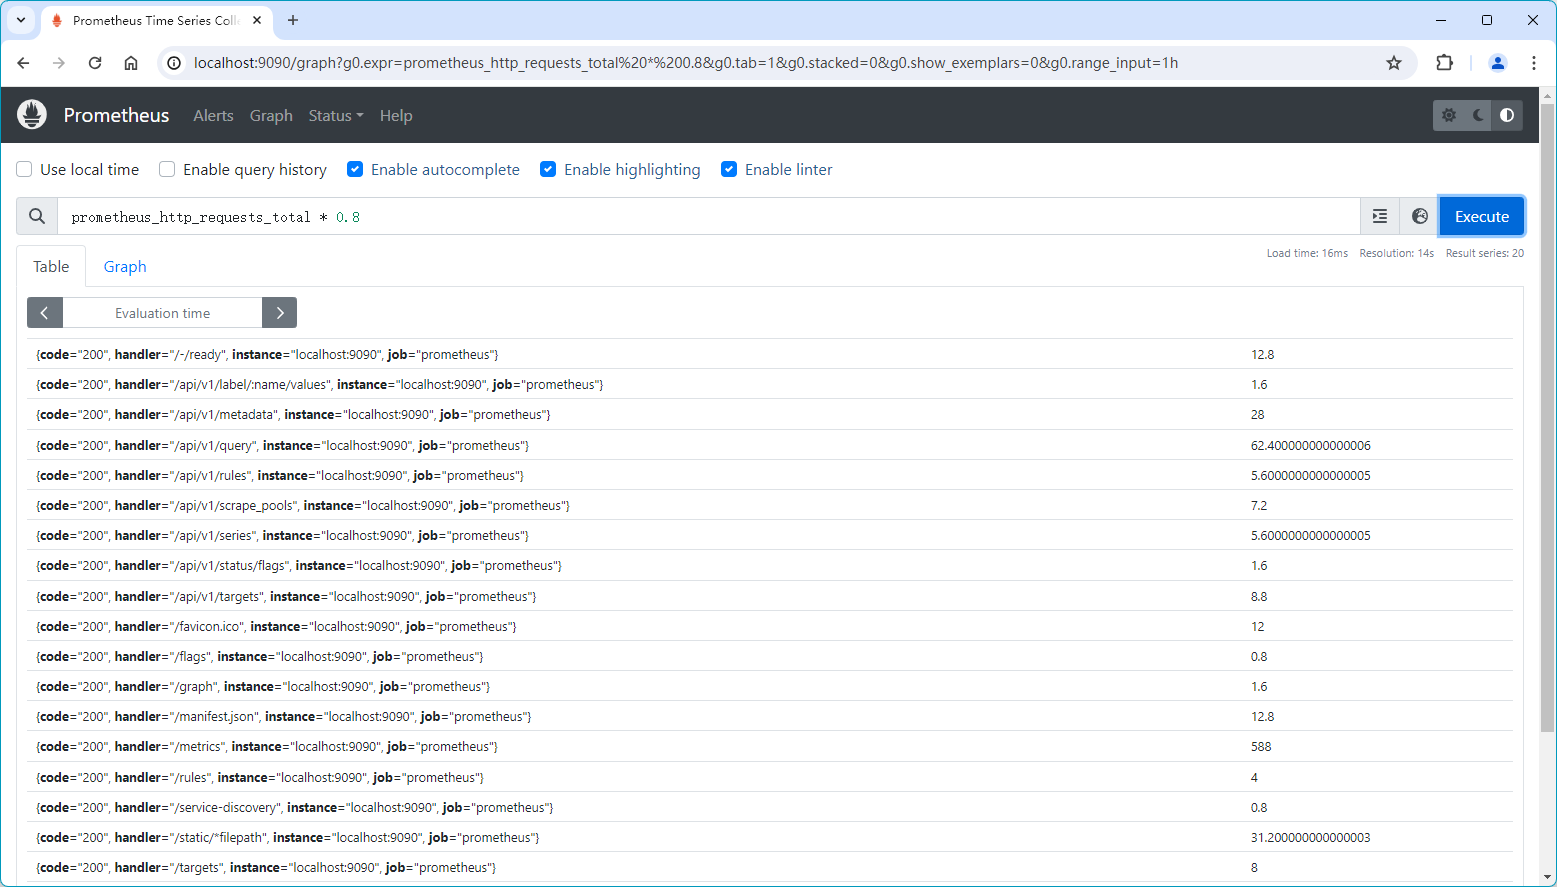
Task: Open the Chrome three-dot menu
Action: [1534, 63]
